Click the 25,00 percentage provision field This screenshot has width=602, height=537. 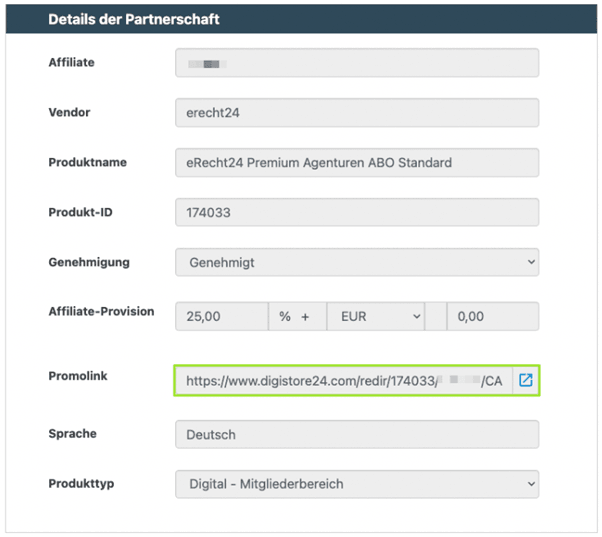[221, 316]
